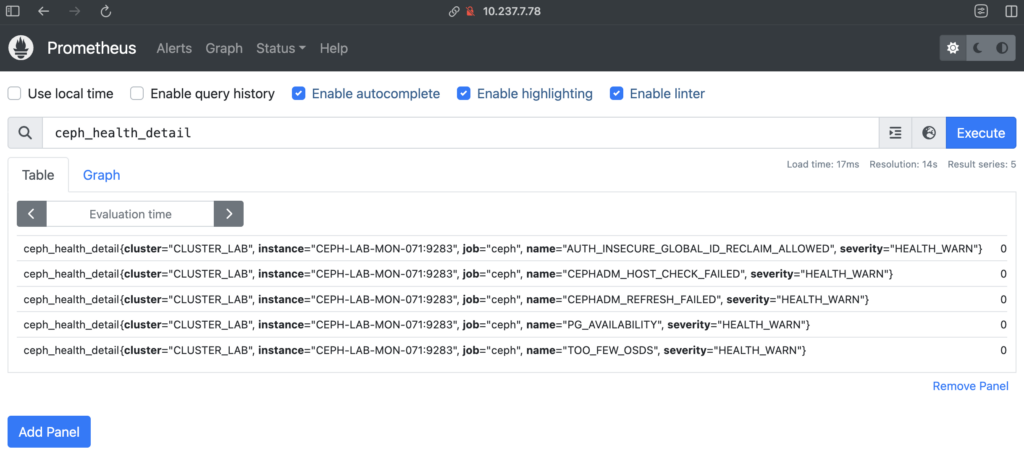Reload the page with refresh icon
1024x451 pixels.
click(x=106, y=11)
